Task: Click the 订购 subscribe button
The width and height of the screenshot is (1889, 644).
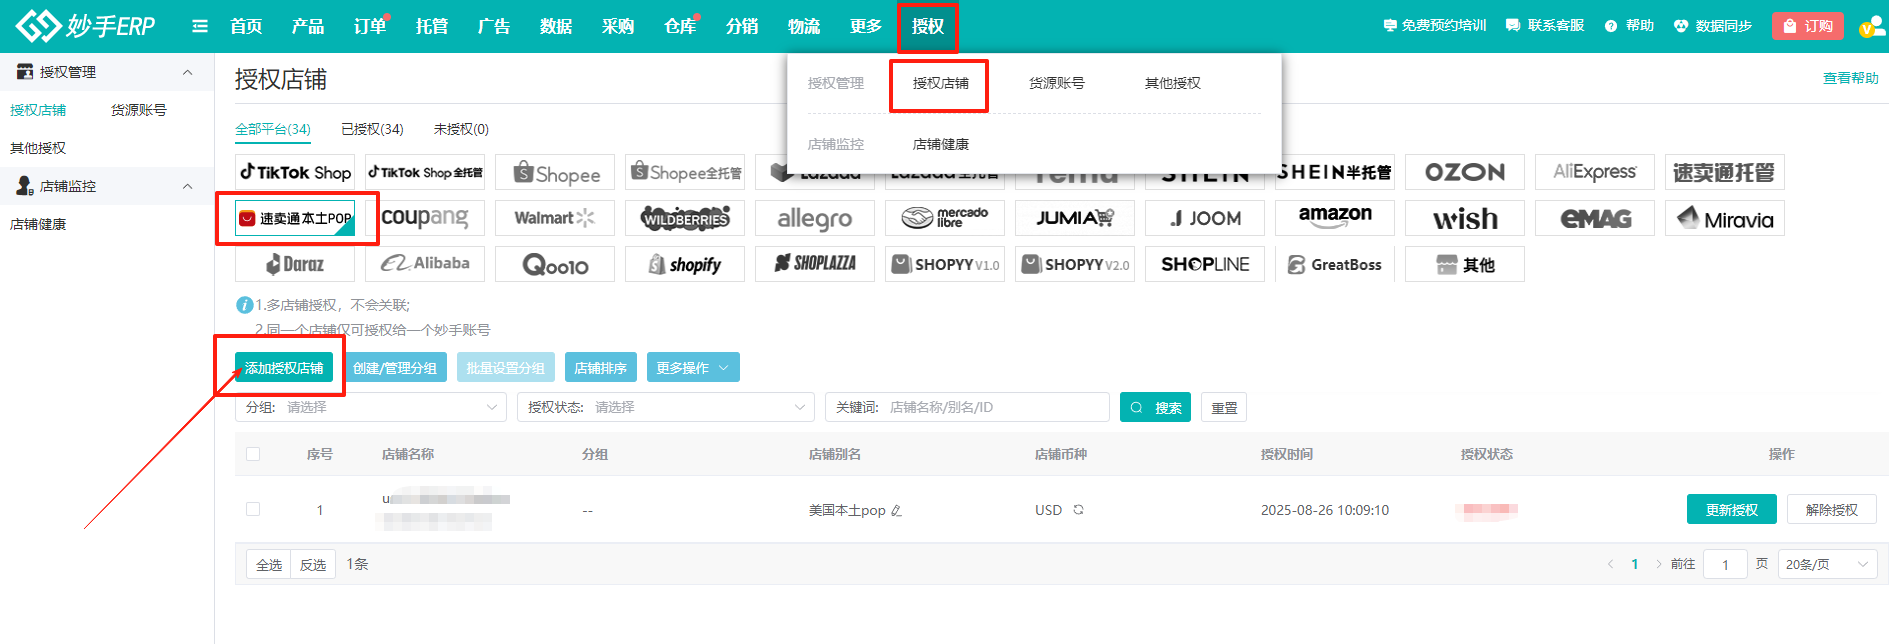Action: (x=1808, y=26)
